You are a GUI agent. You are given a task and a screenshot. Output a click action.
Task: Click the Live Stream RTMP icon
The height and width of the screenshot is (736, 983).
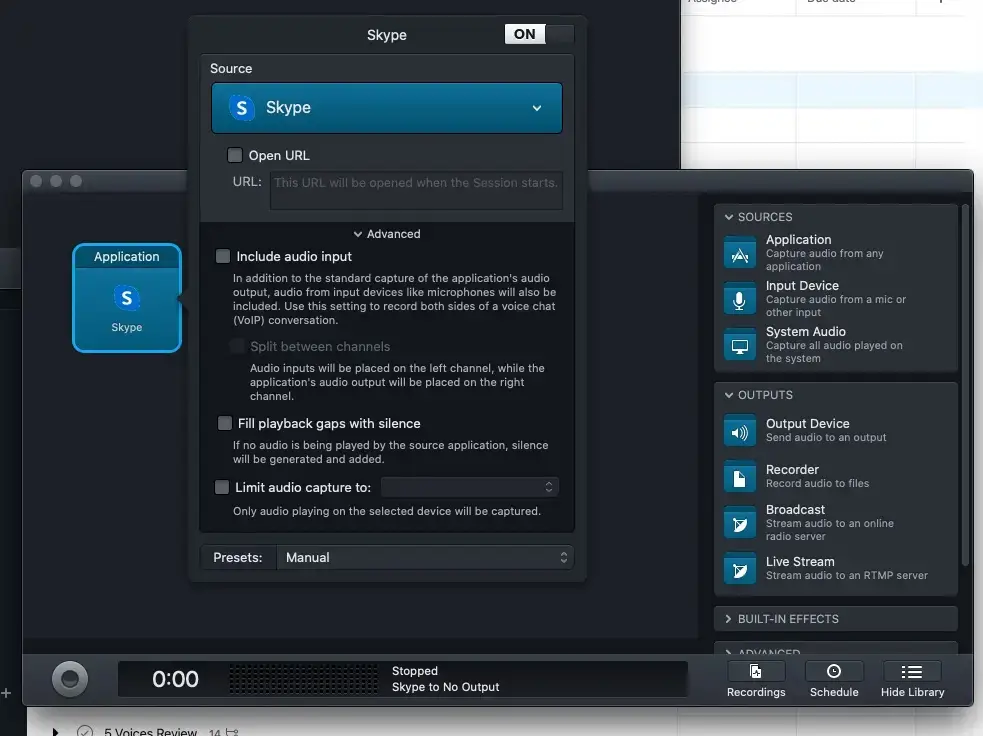[740, 569]
